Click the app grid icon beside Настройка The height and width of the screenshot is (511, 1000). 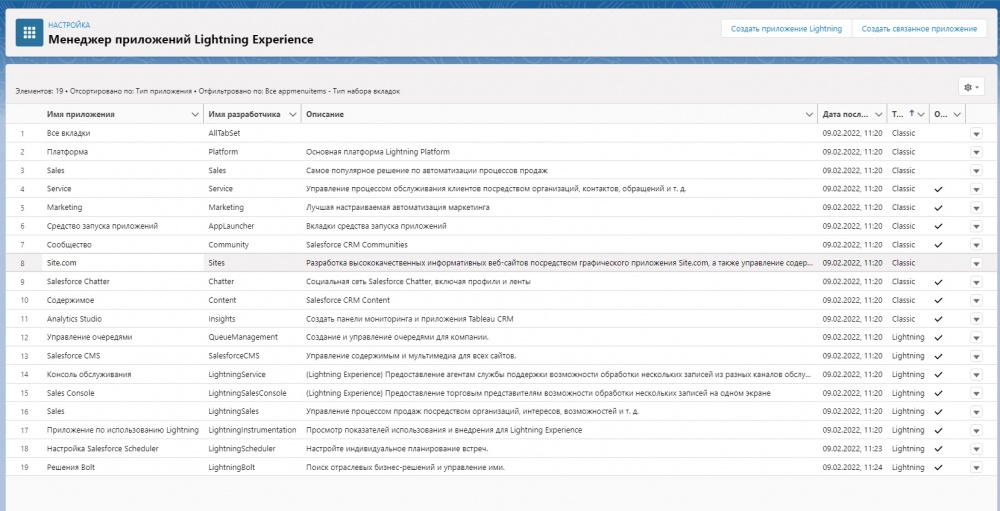pyautogui.click(x=29, y=33)
